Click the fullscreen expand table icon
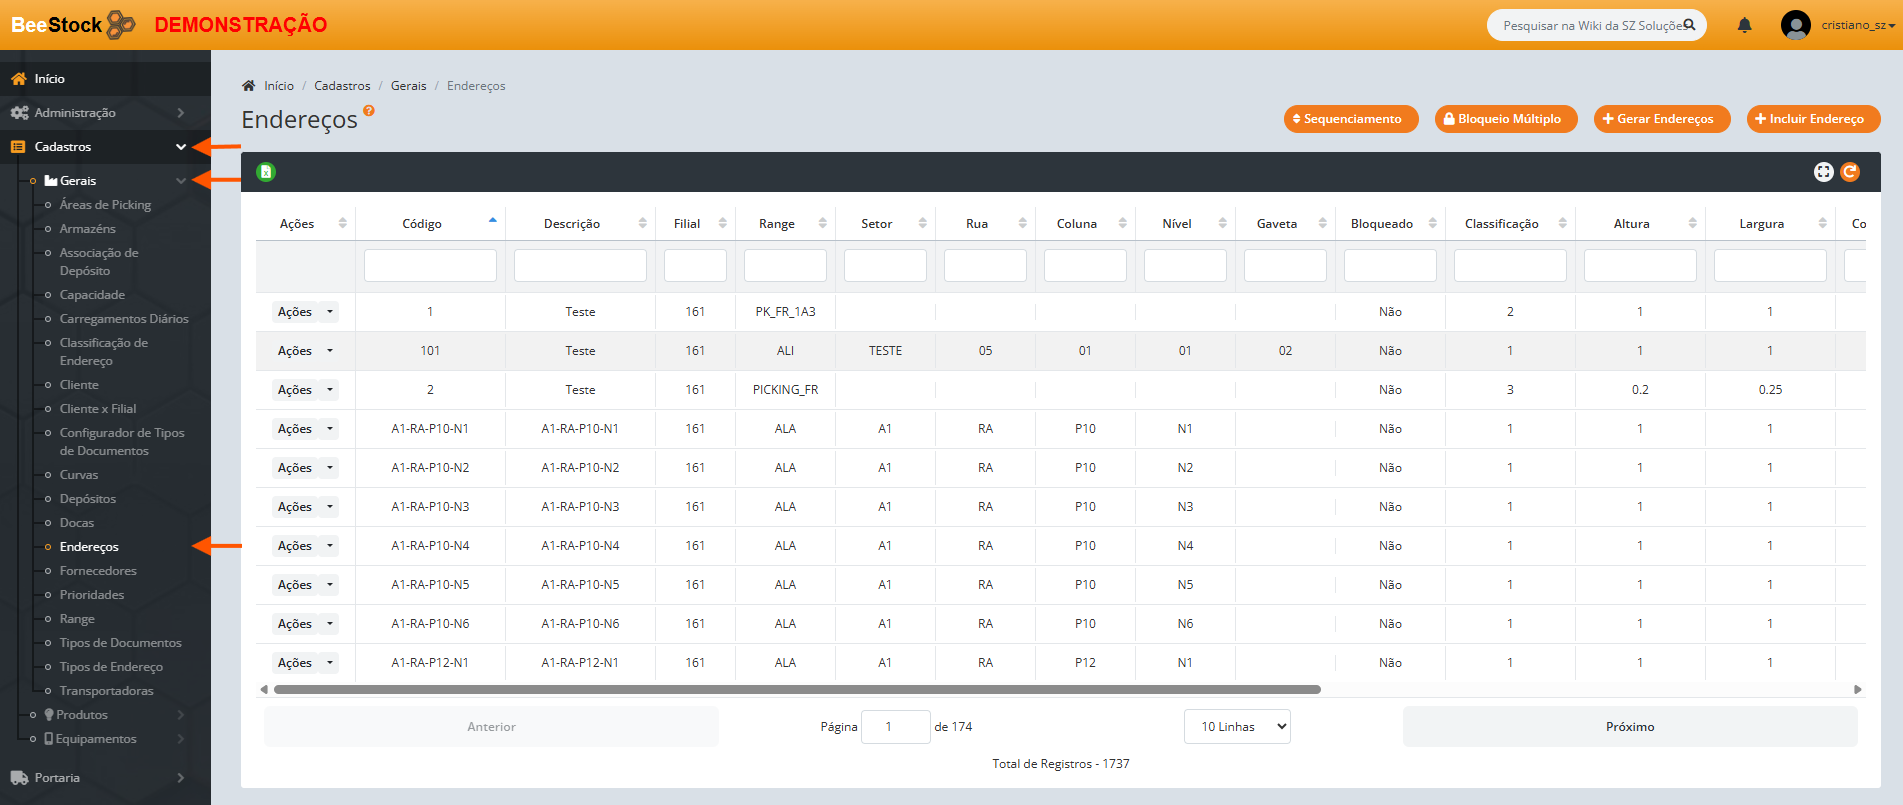Viewport: 1903px width, 805px height. (x=1823, y=172)
